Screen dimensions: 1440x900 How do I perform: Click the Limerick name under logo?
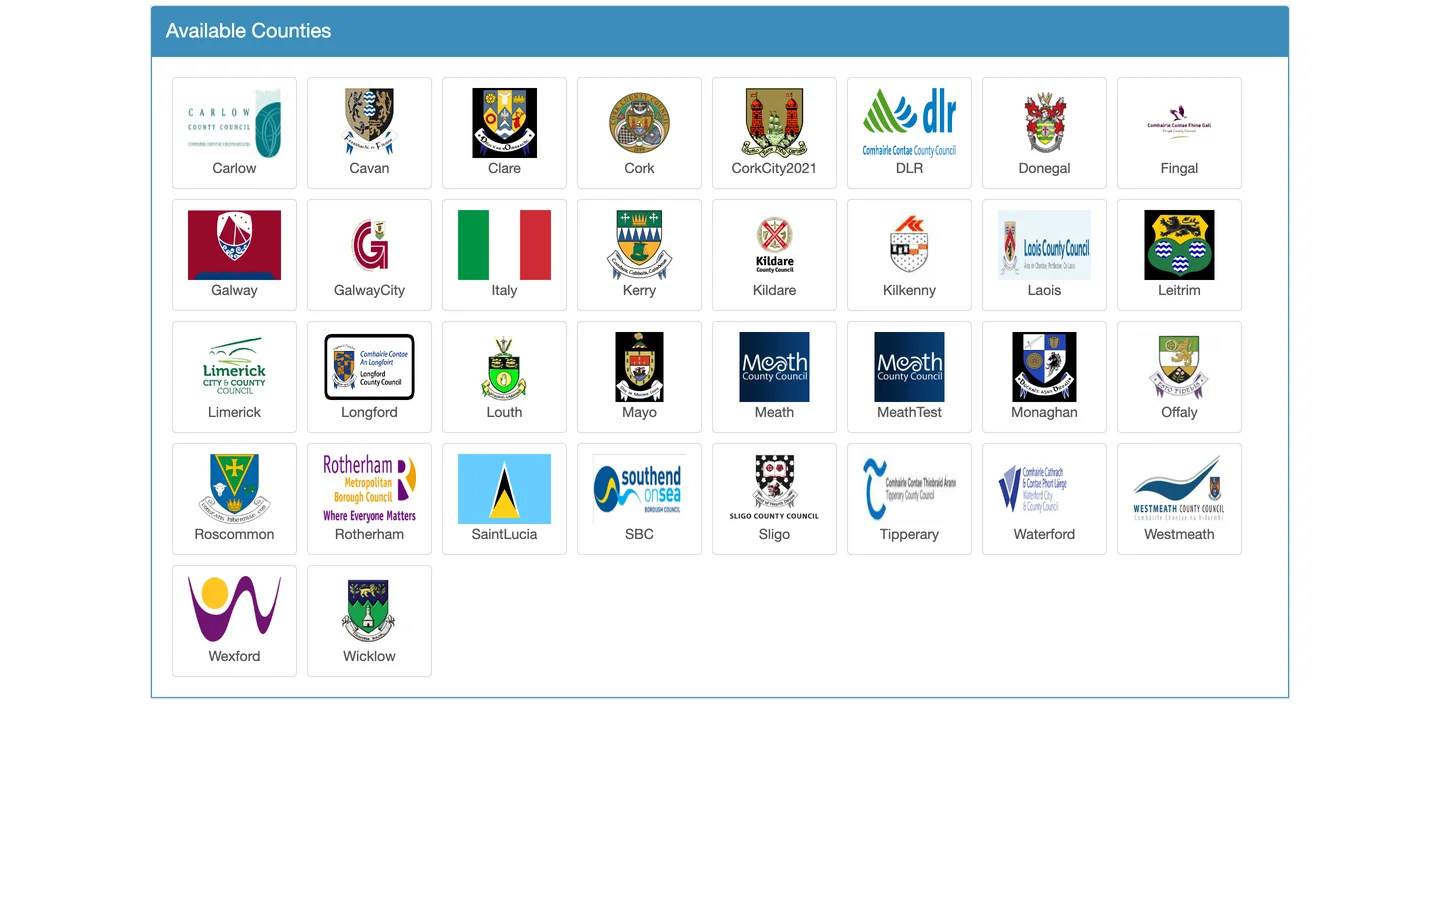(x=234, y=412)
